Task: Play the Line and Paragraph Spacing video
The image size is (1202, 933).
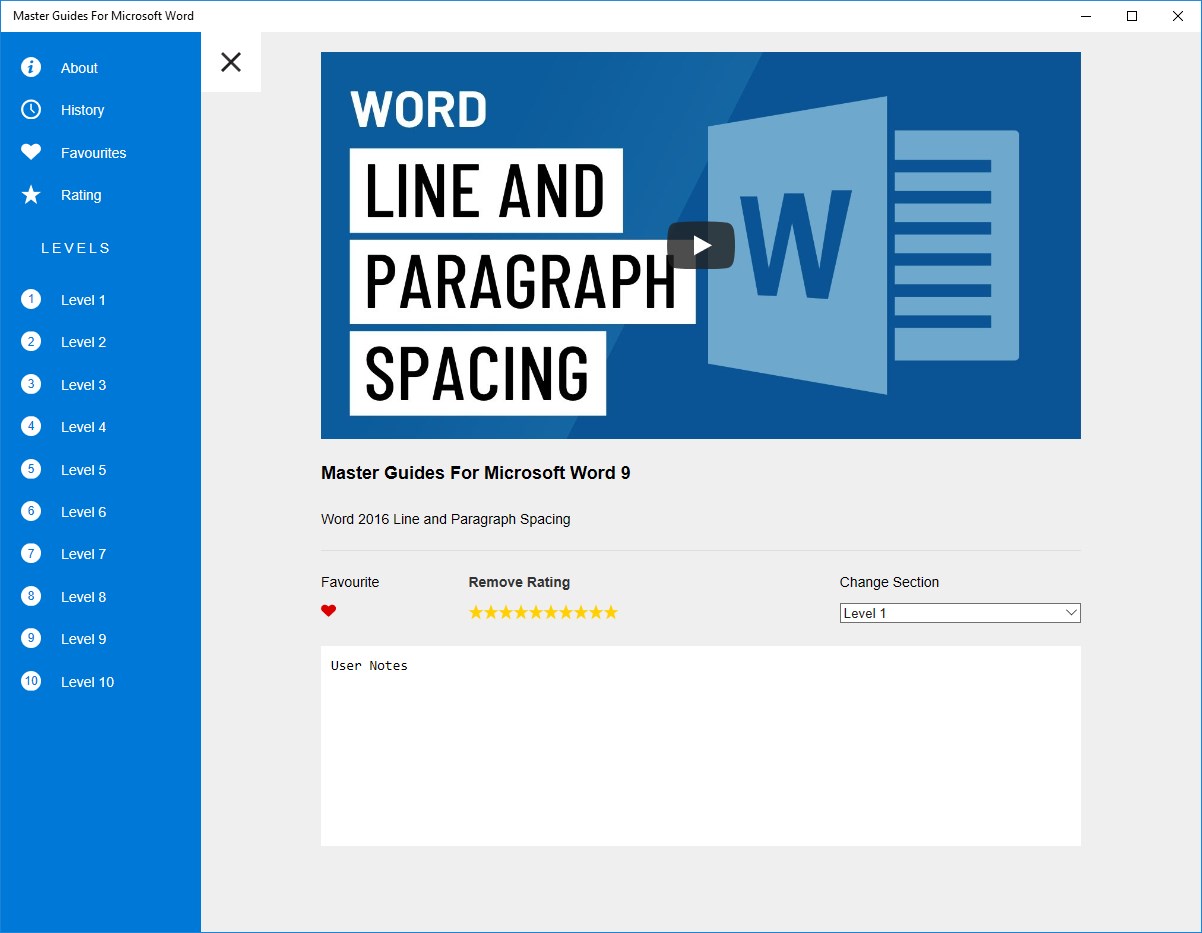Action: coord(701,245)
